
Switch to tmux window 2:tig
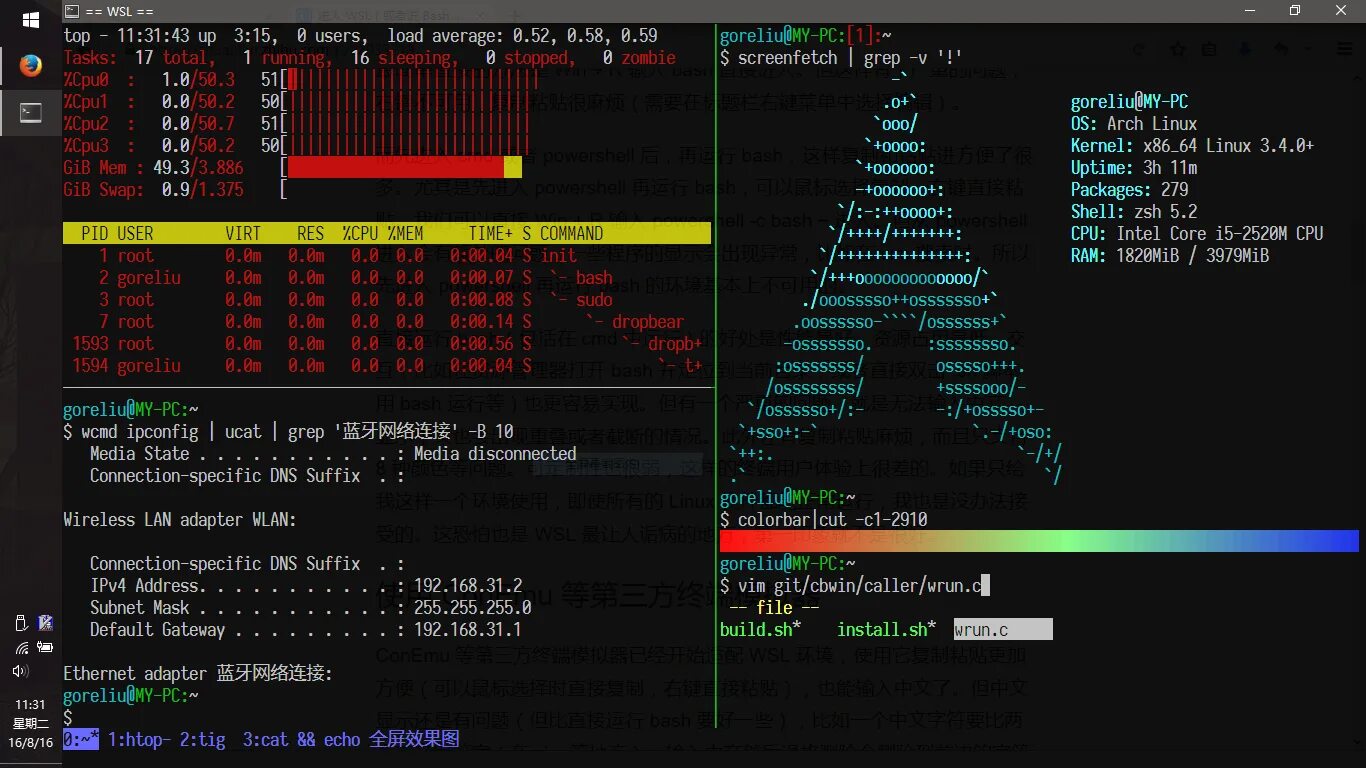coord(203,740)
